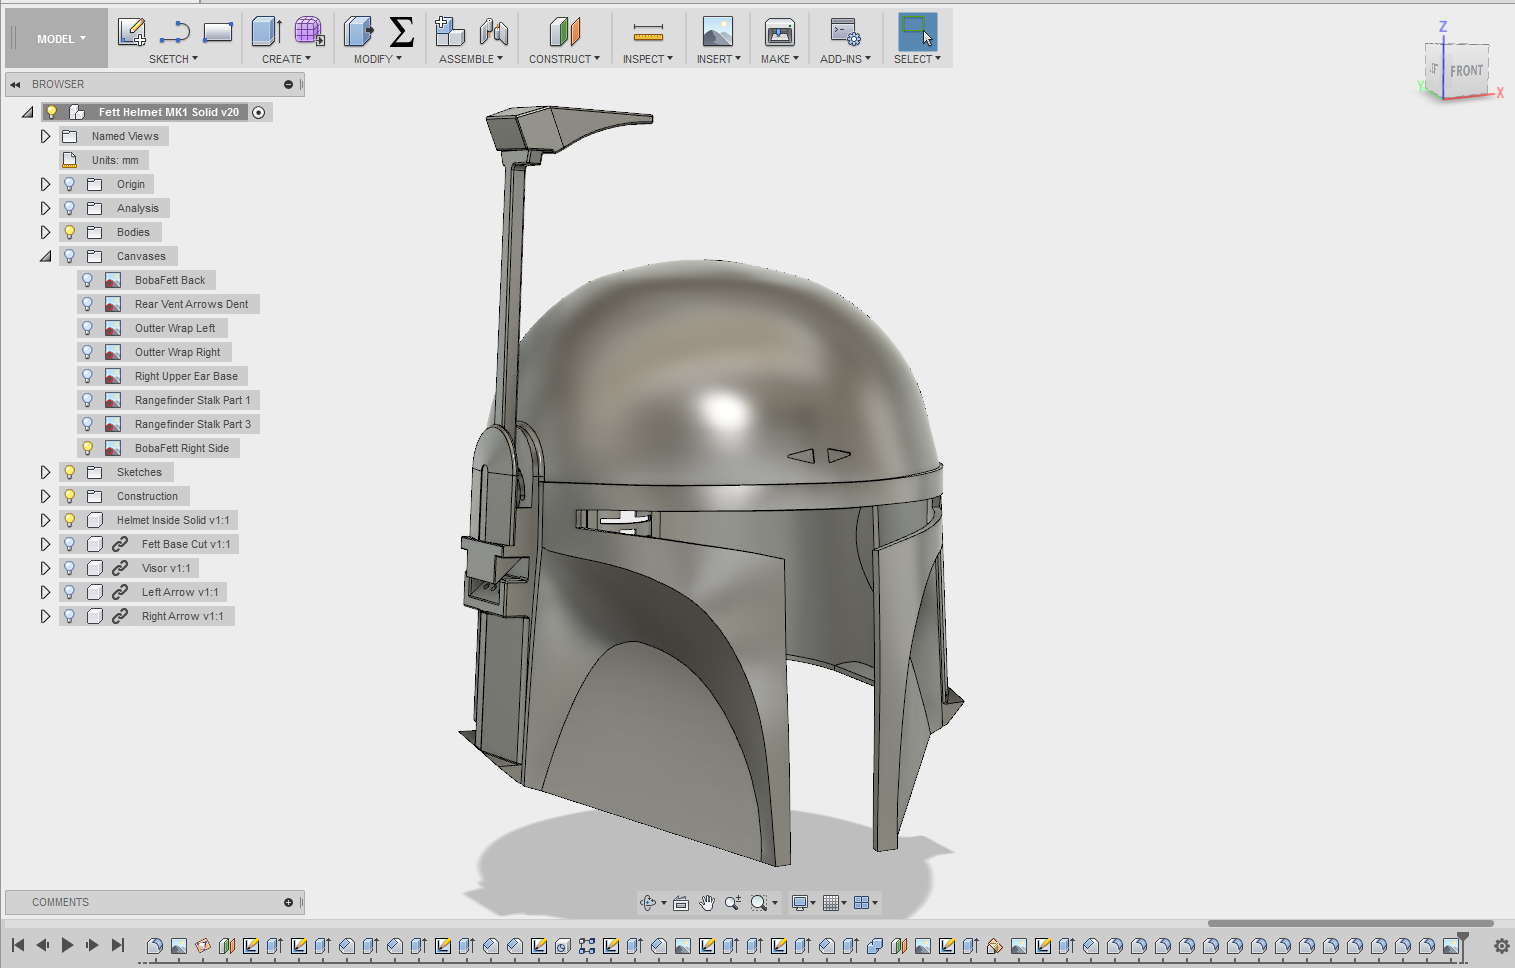Open the ADD-INS menu
The height and width of the screenshot is (968, 1515).
coord(845,59)
